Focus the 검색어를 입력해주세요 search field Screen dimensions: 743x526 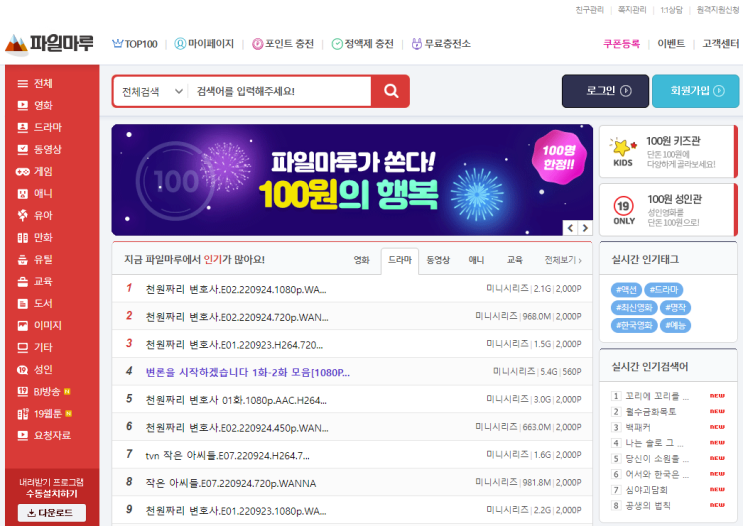click(280, 91)
